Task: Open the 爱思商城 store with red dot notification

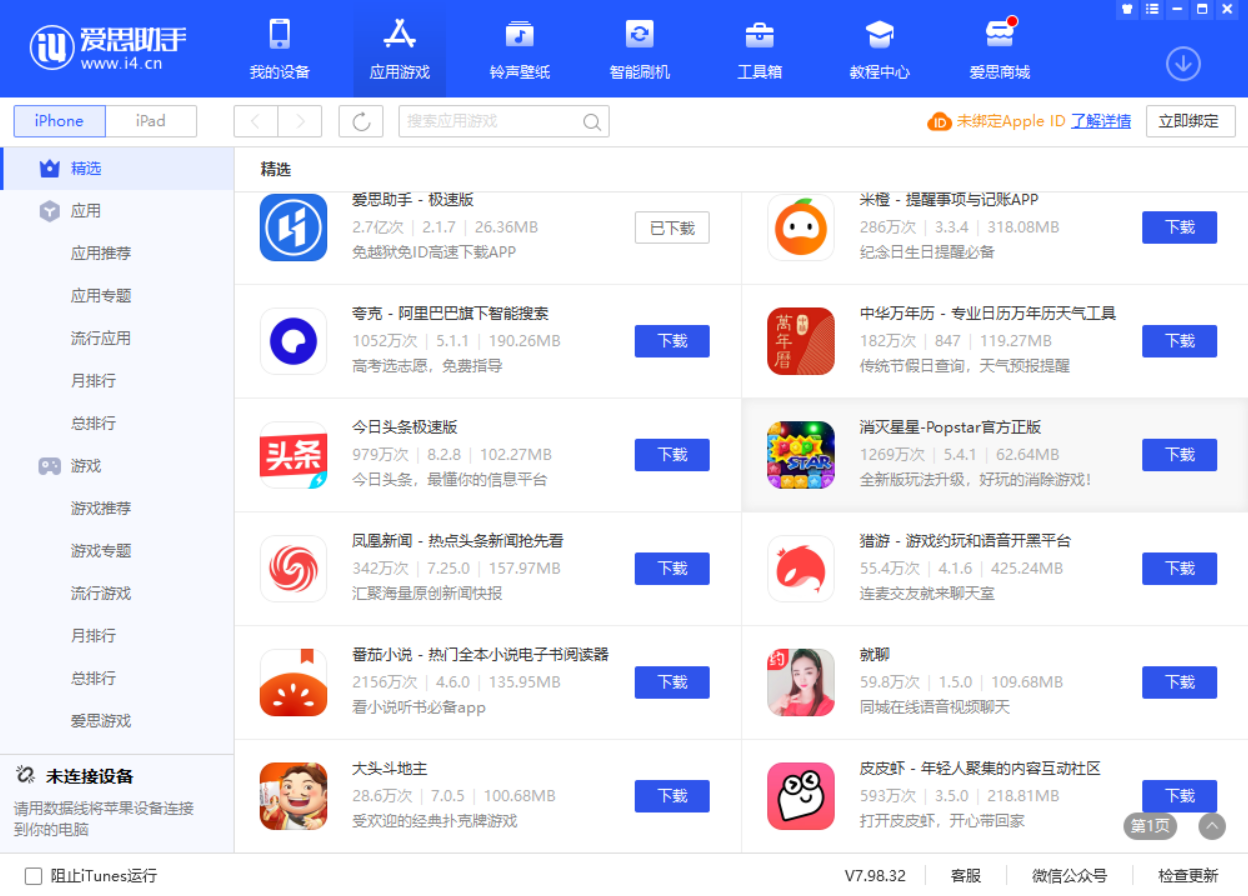Action: 999,48
